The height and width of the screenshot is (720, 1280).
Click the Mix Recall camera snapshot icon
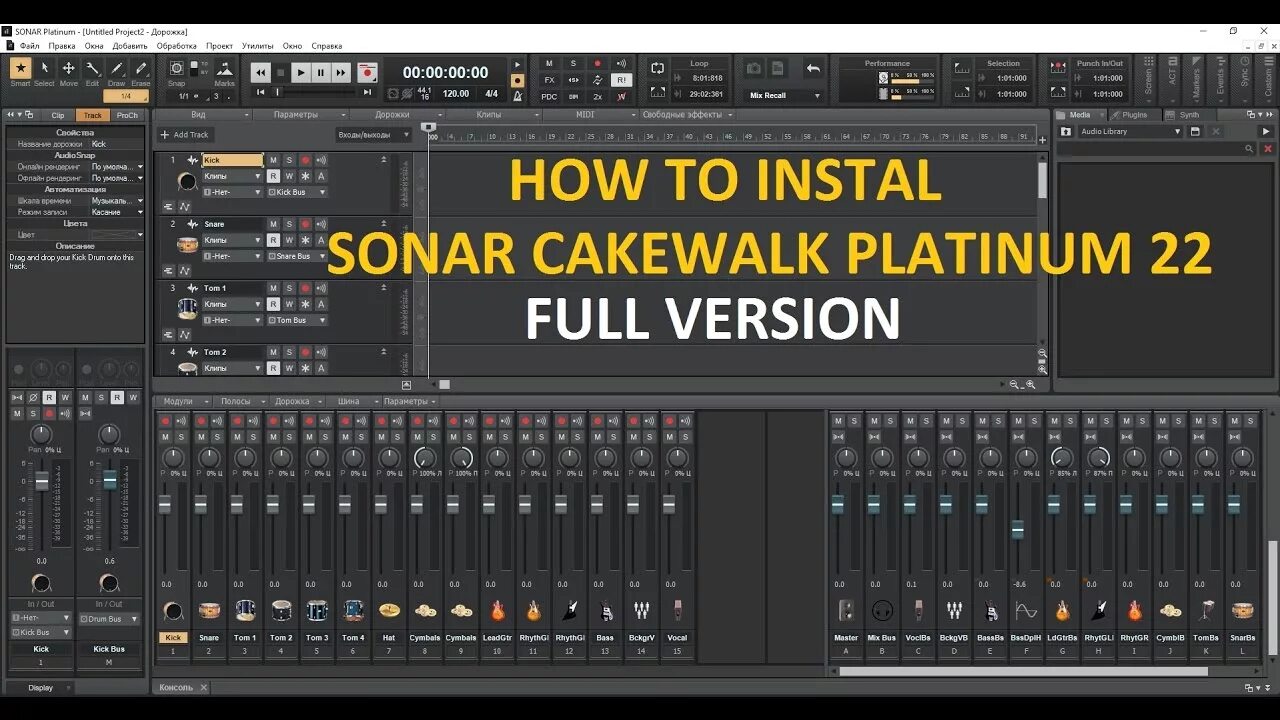(x=754, y=68)
